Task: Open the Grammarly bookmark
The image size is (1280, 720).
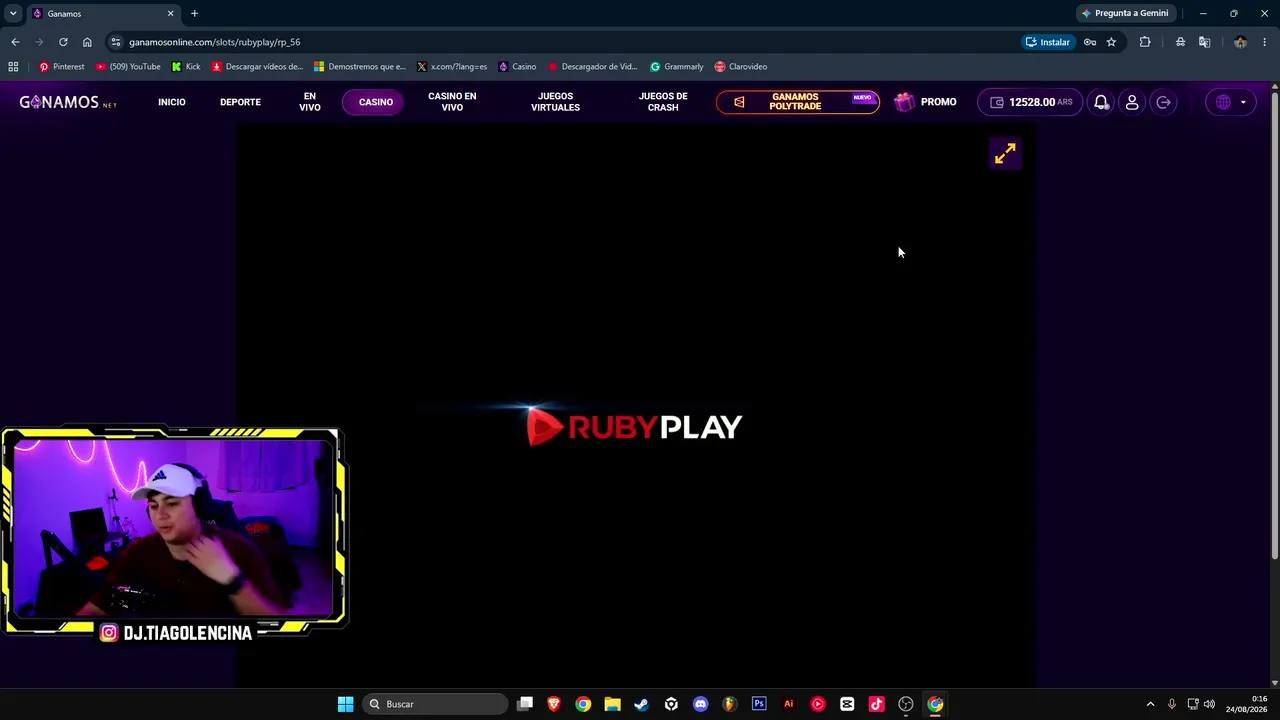Action: (x=677, y=67)
